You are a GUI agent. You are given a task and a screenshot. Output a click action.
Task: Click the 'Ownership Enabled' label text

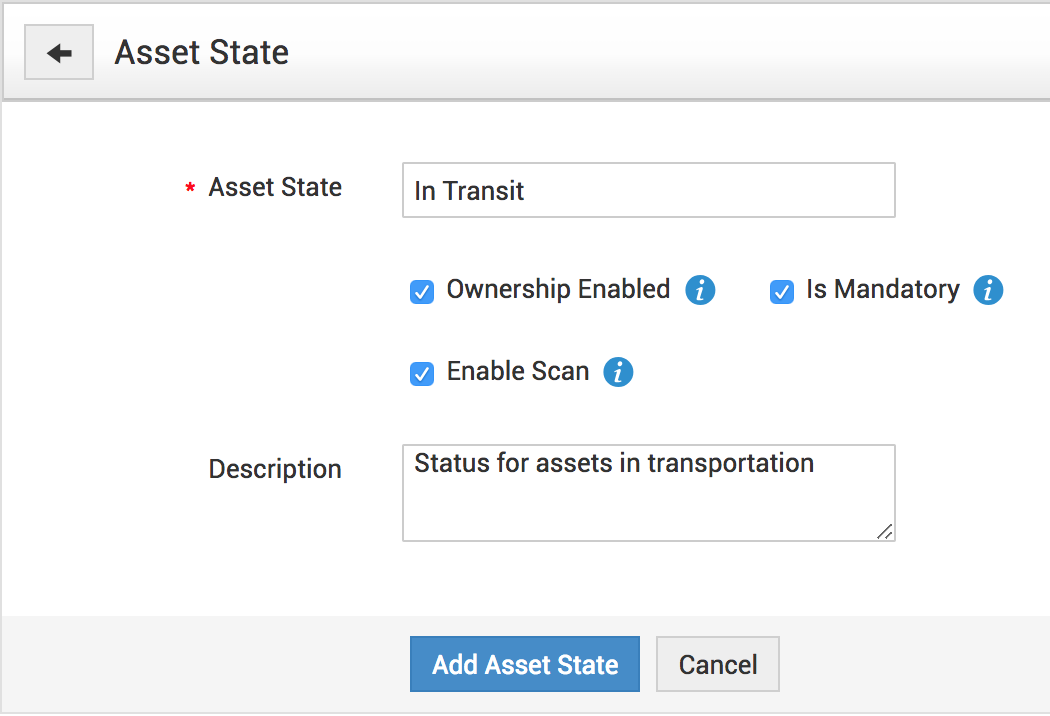[558, 290]
